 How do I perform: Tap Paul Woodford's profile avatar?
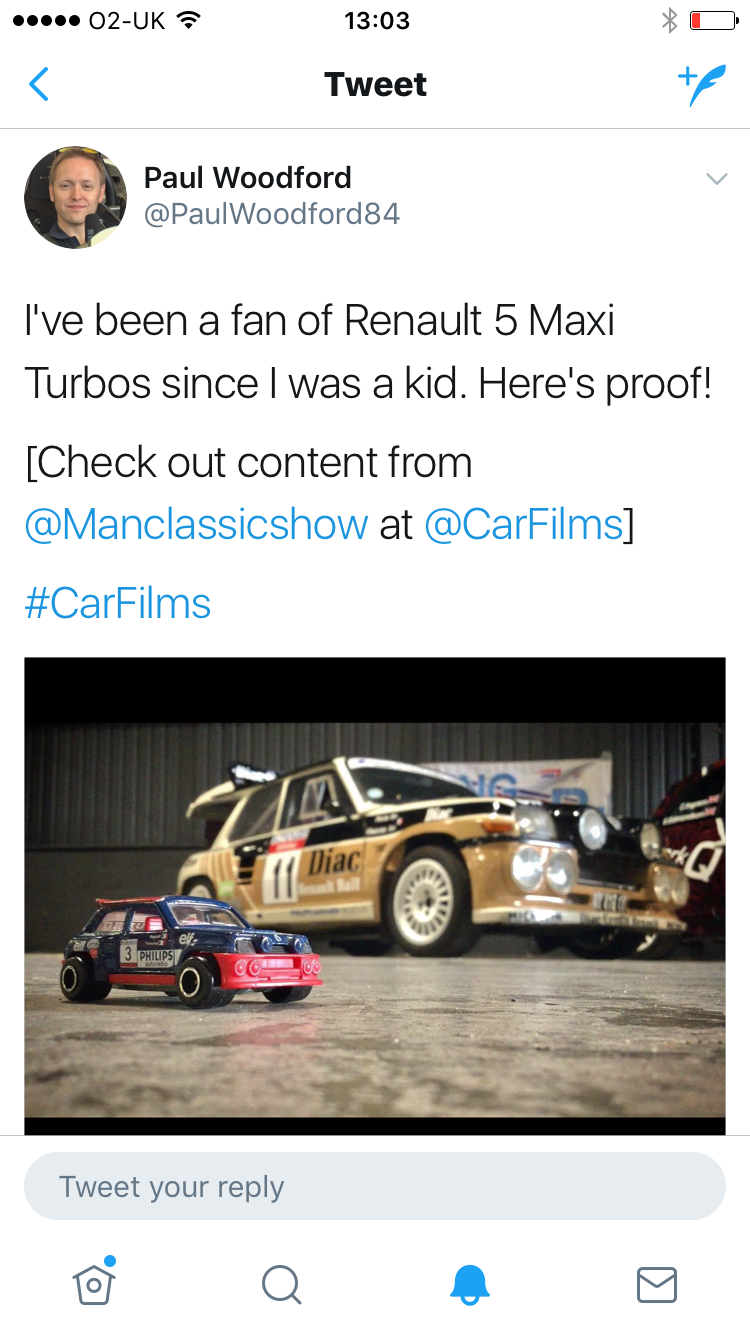tap(76, 197)
